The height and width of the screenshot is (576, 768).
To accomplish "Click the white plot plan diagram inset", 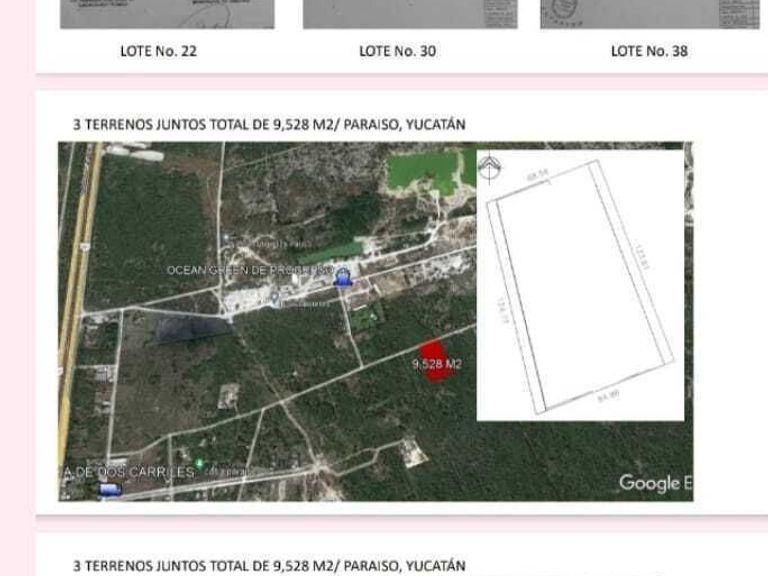I will (580, 286).
